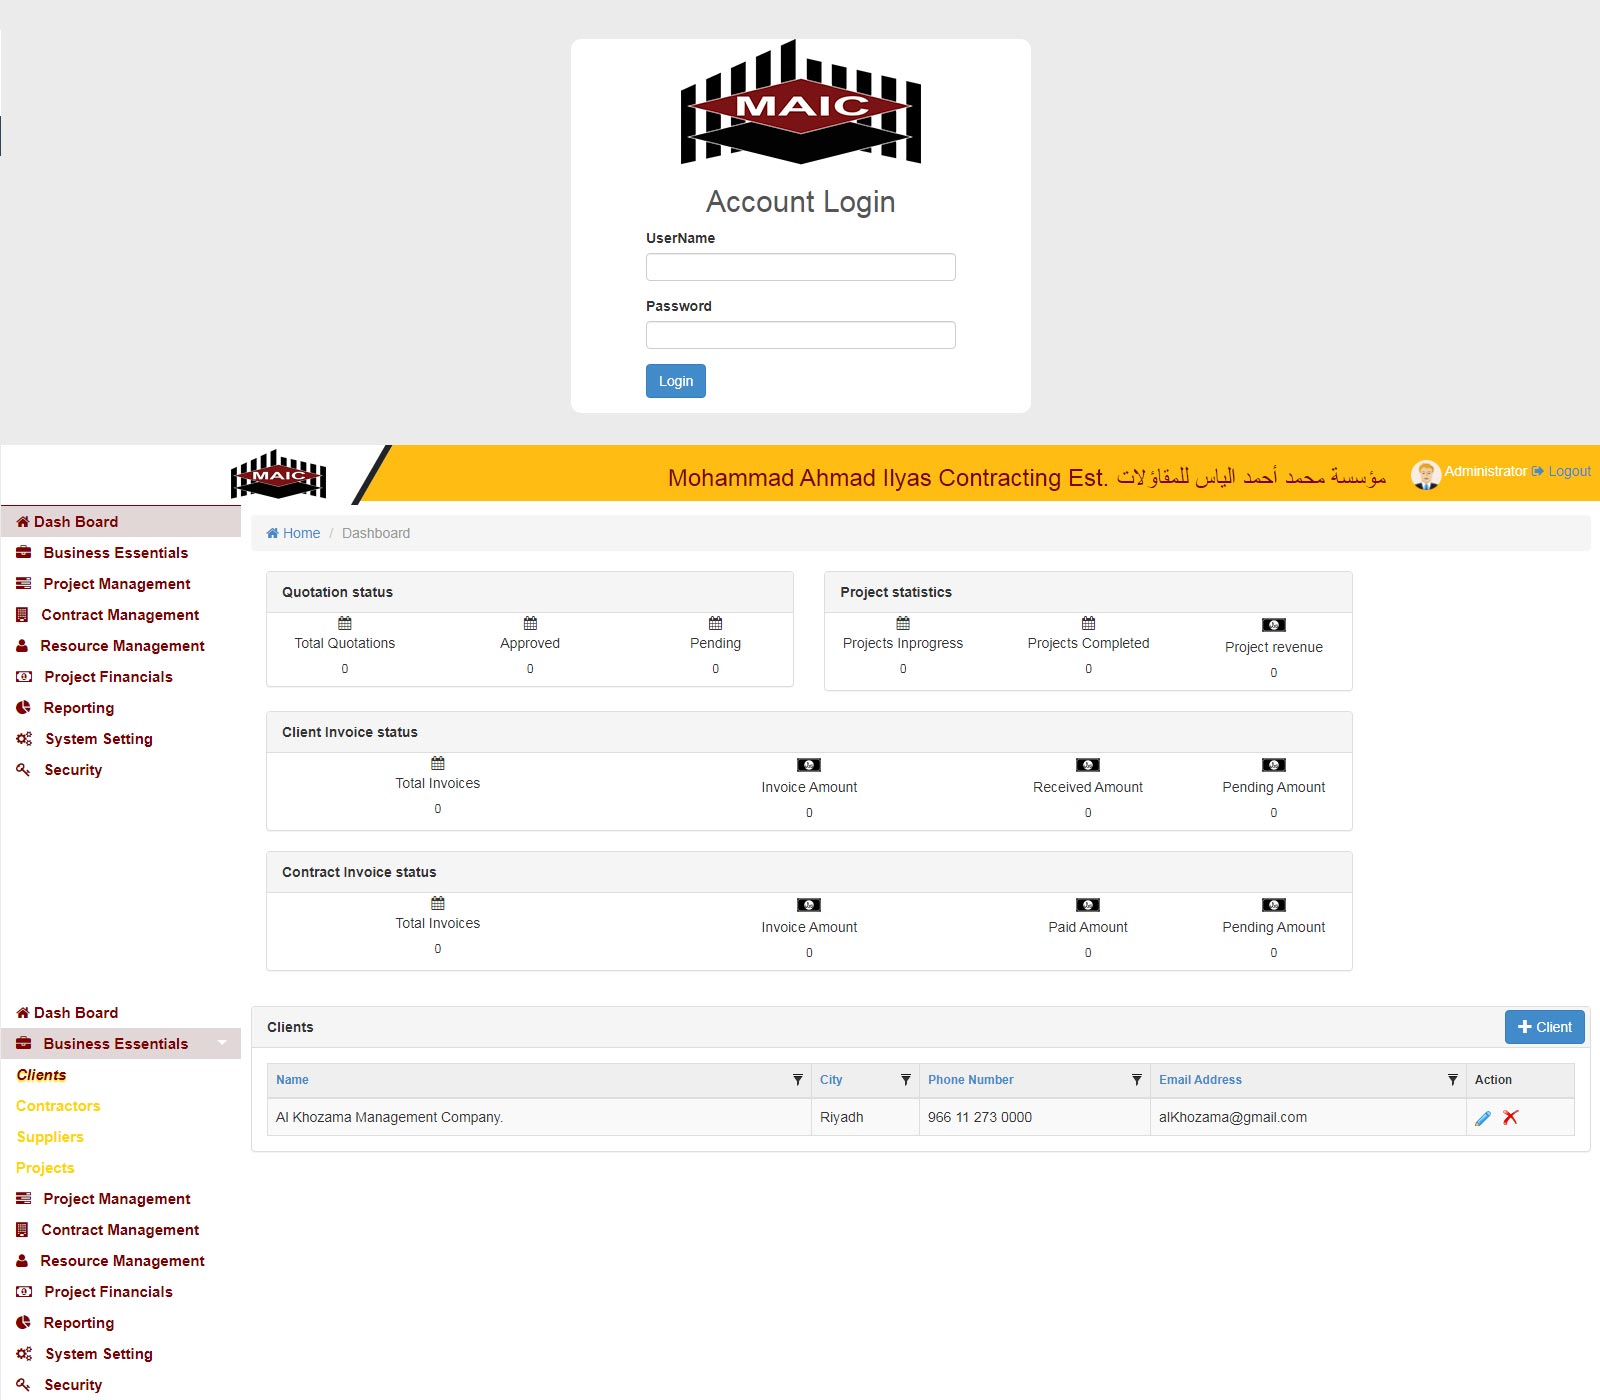Click the Security key icon beside the dashboard panels
1600x1400 pixels.
(23, 769)
